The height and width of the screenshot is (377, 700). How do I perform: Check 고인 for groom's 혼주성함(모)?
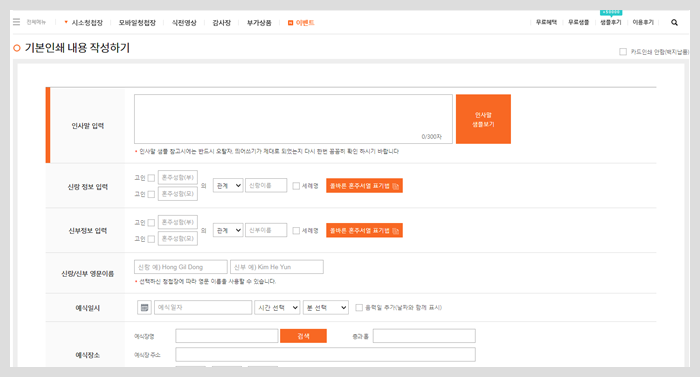(x=151, y=194)
